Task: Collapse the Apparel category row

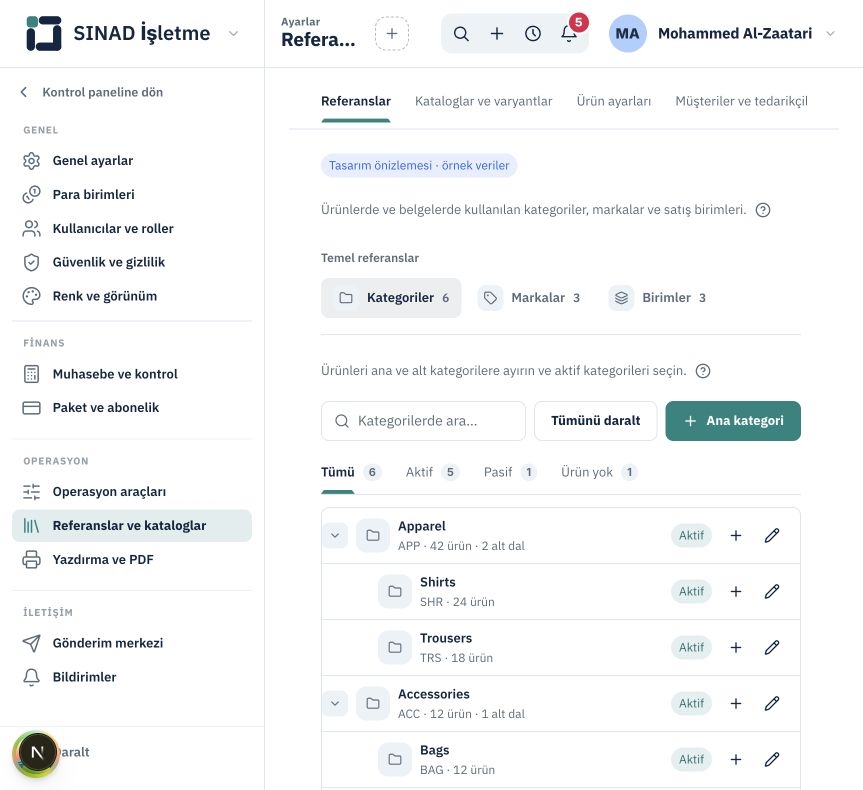Action: pos(335,535)
